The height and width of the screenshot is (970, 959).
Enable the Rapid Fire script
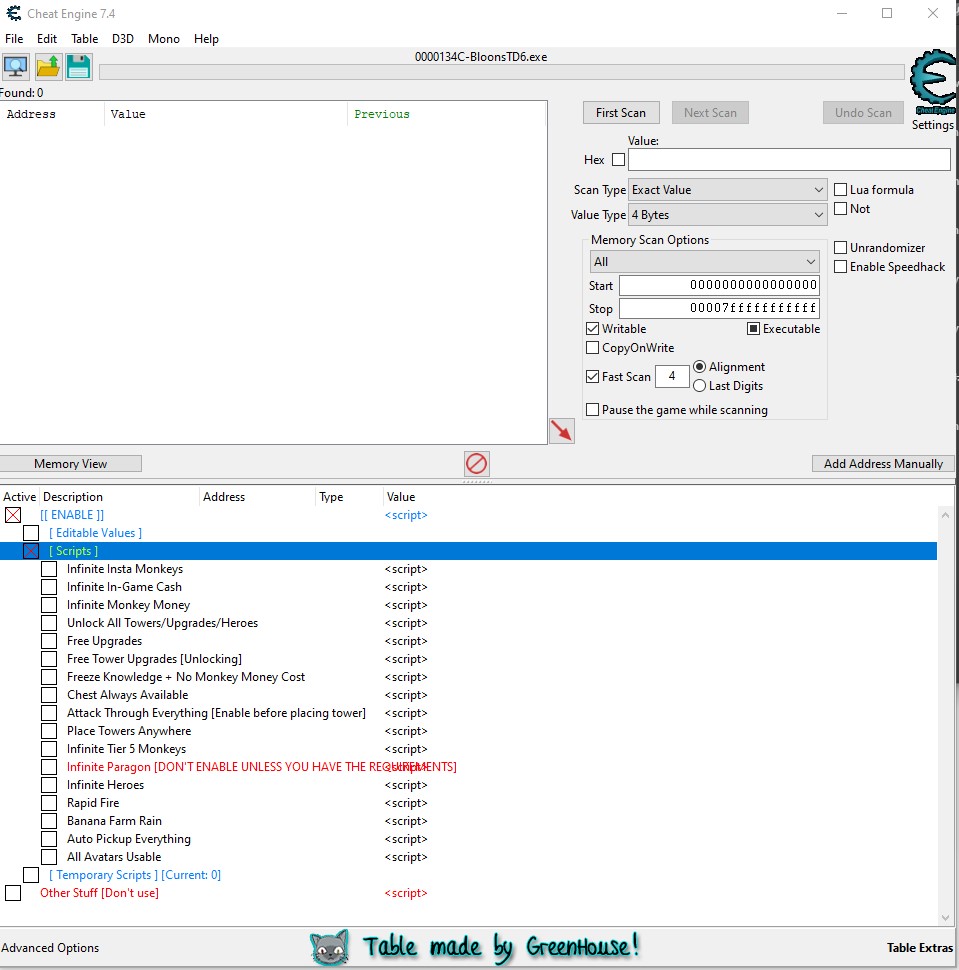[49, 802]
